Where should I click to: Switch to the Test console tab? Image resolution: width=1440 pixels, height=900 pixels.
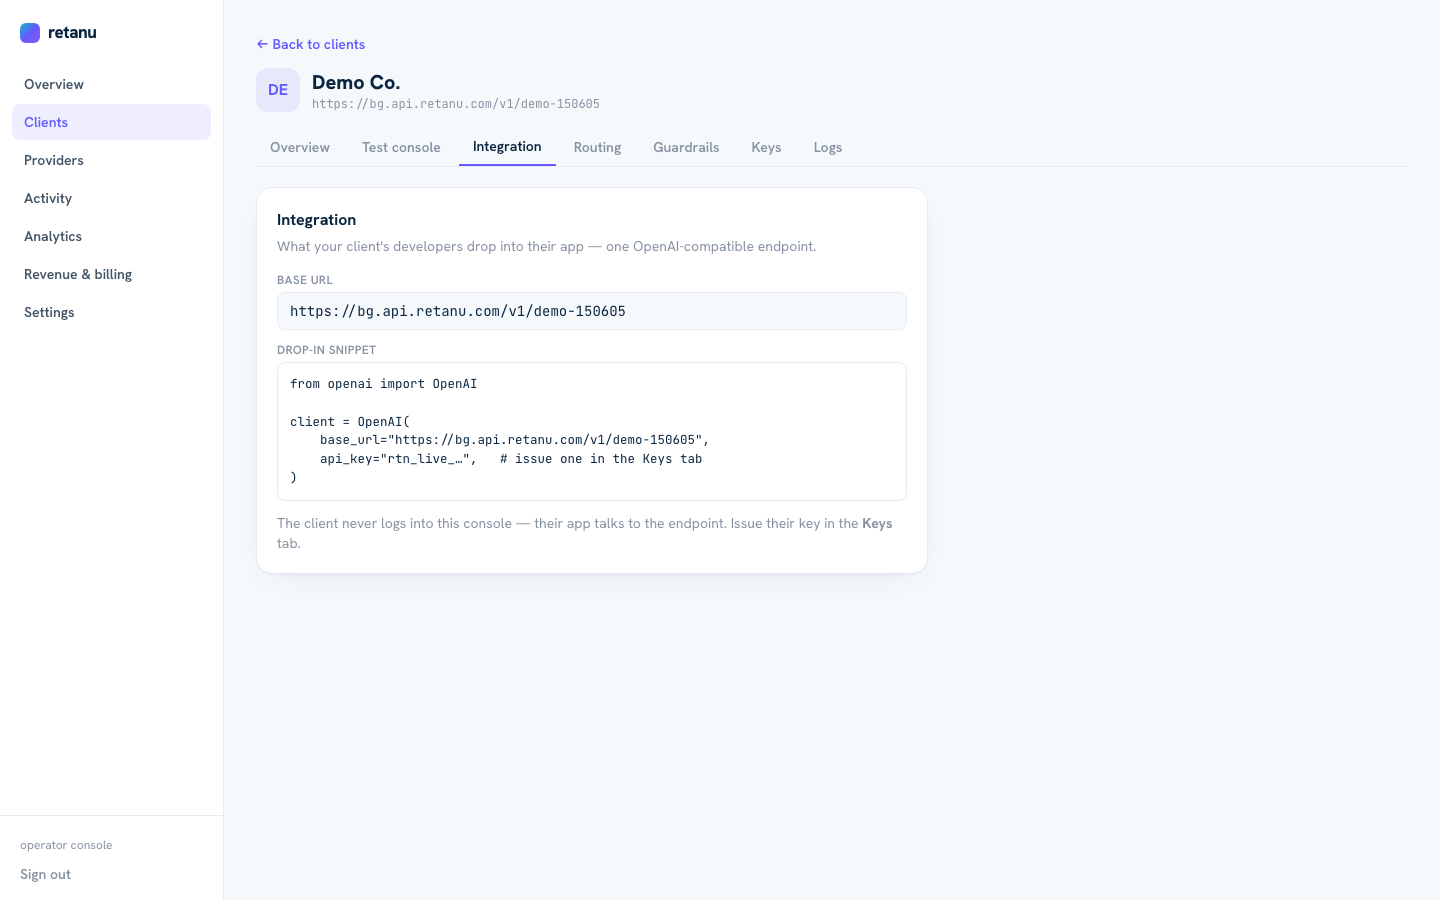[401, 147]
